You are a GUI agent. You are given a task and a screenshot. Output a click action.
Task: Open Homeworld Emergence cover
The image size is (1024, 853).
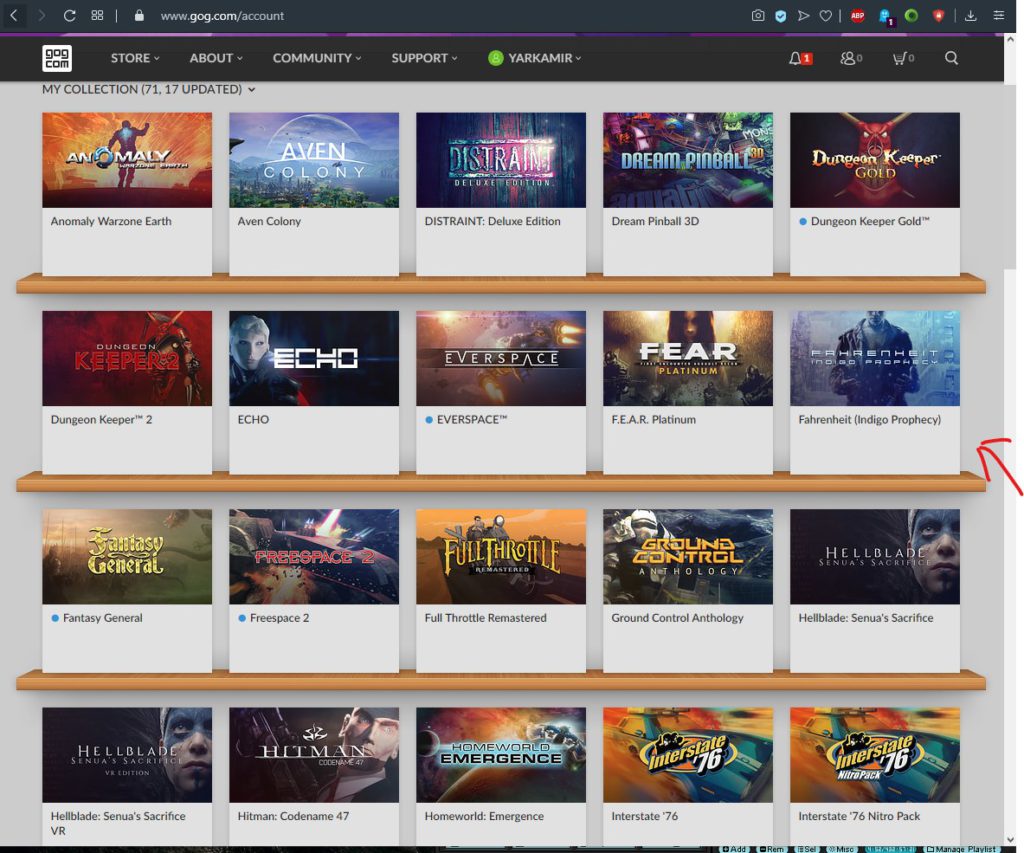501,755
